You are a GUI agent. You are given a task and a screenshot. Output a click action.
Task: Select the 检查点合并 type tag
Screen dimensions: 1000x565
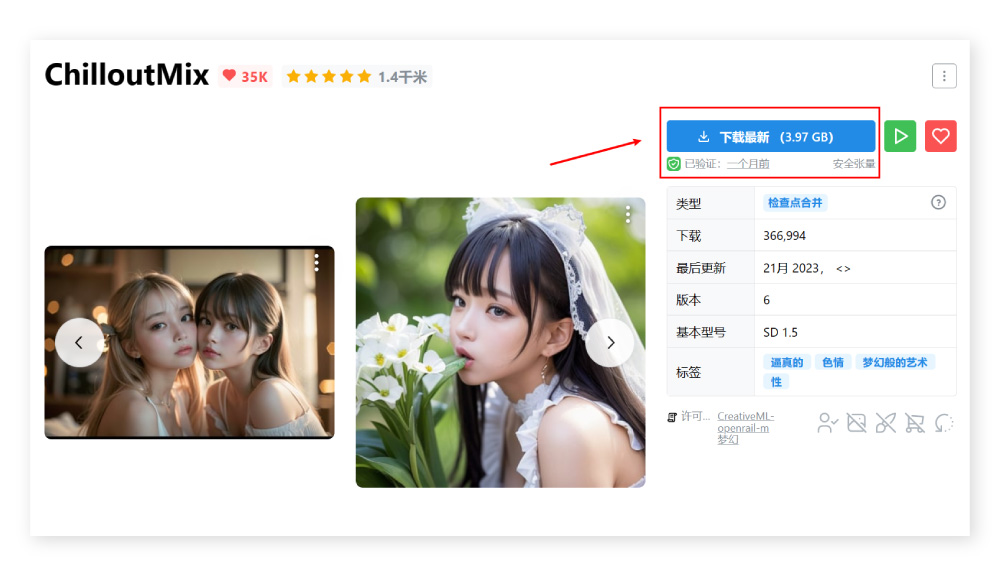(795, 203)
